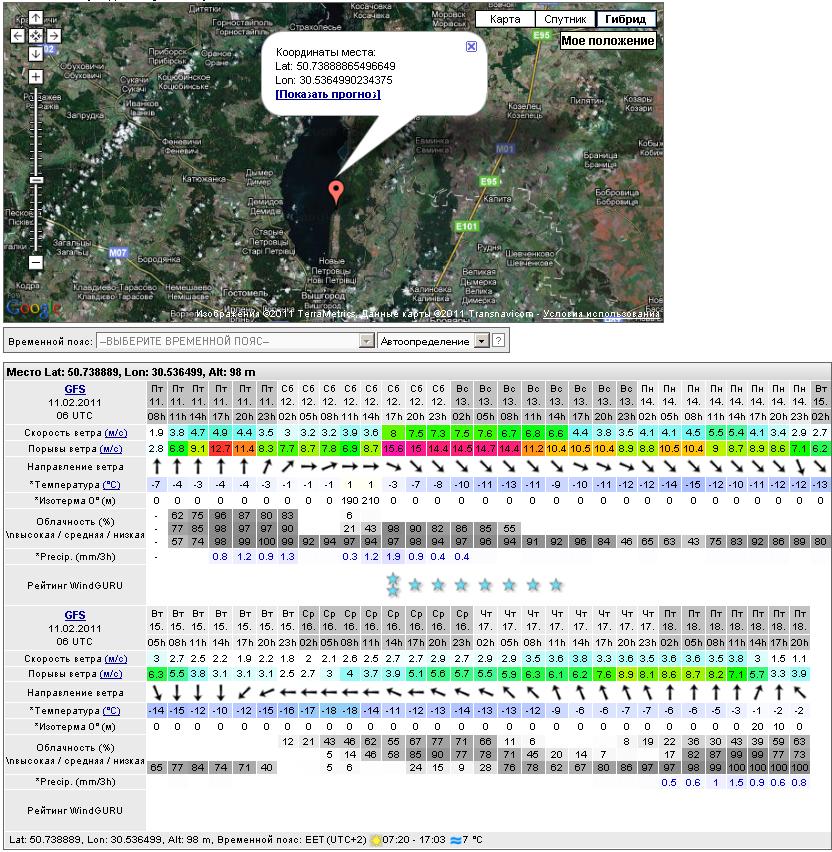Pan the map right with the arrow

point(53,35)
